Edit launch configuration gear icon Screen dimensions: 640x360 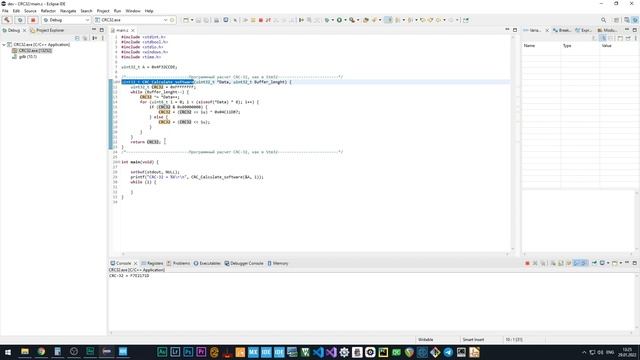click(172, 20)
